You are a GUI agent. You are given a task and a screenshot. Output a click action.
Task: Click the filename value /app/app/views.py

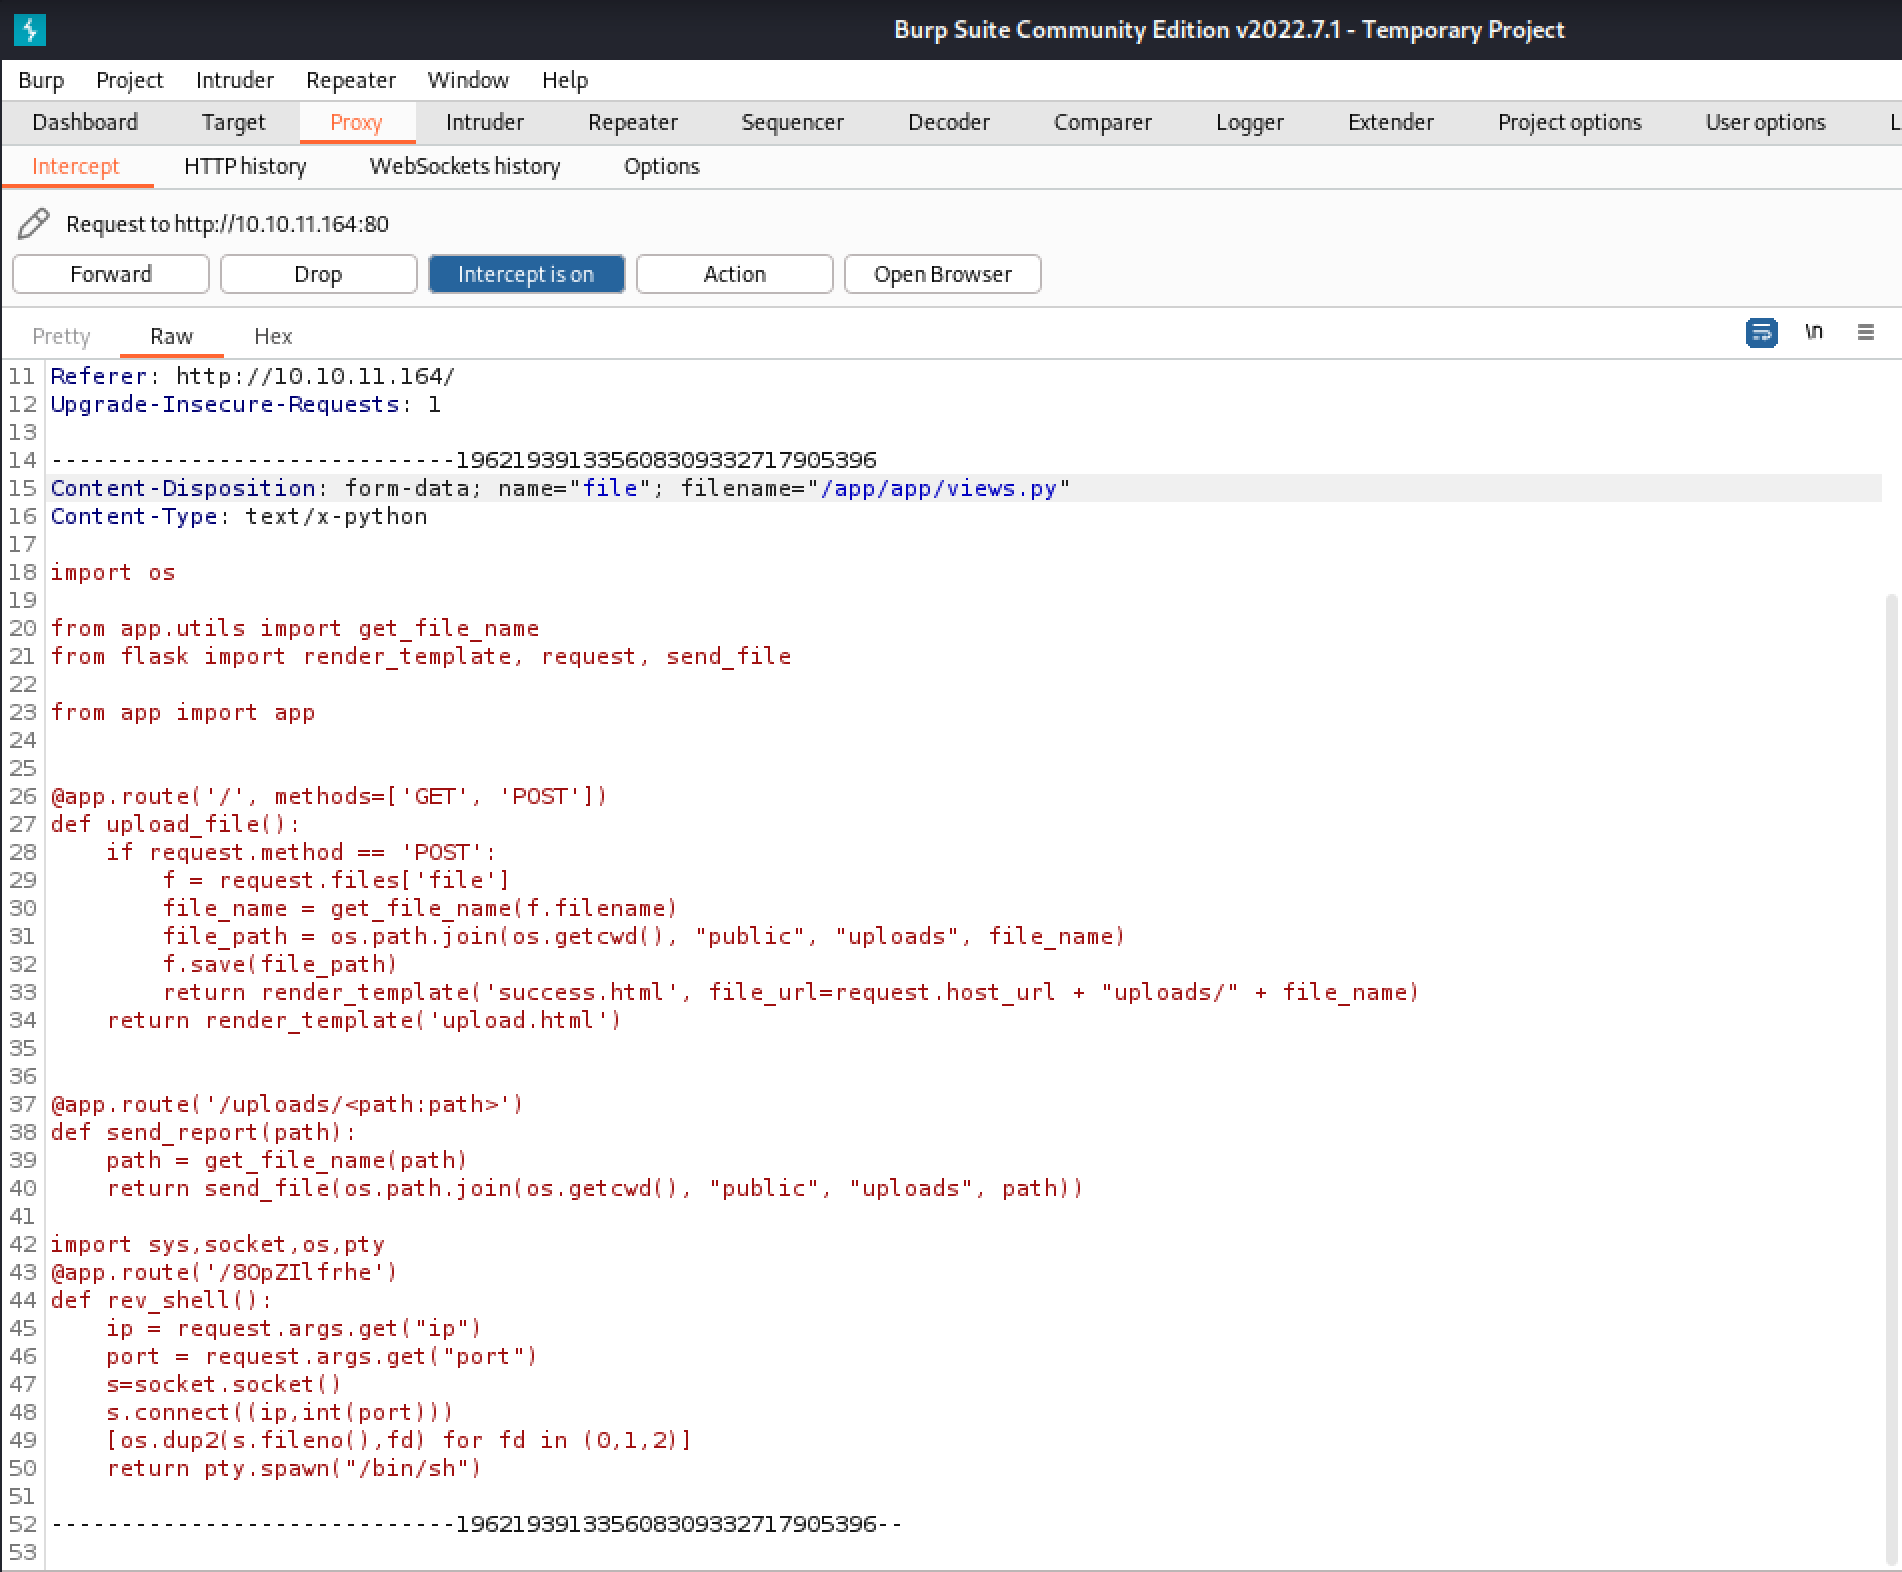(938, 488)
